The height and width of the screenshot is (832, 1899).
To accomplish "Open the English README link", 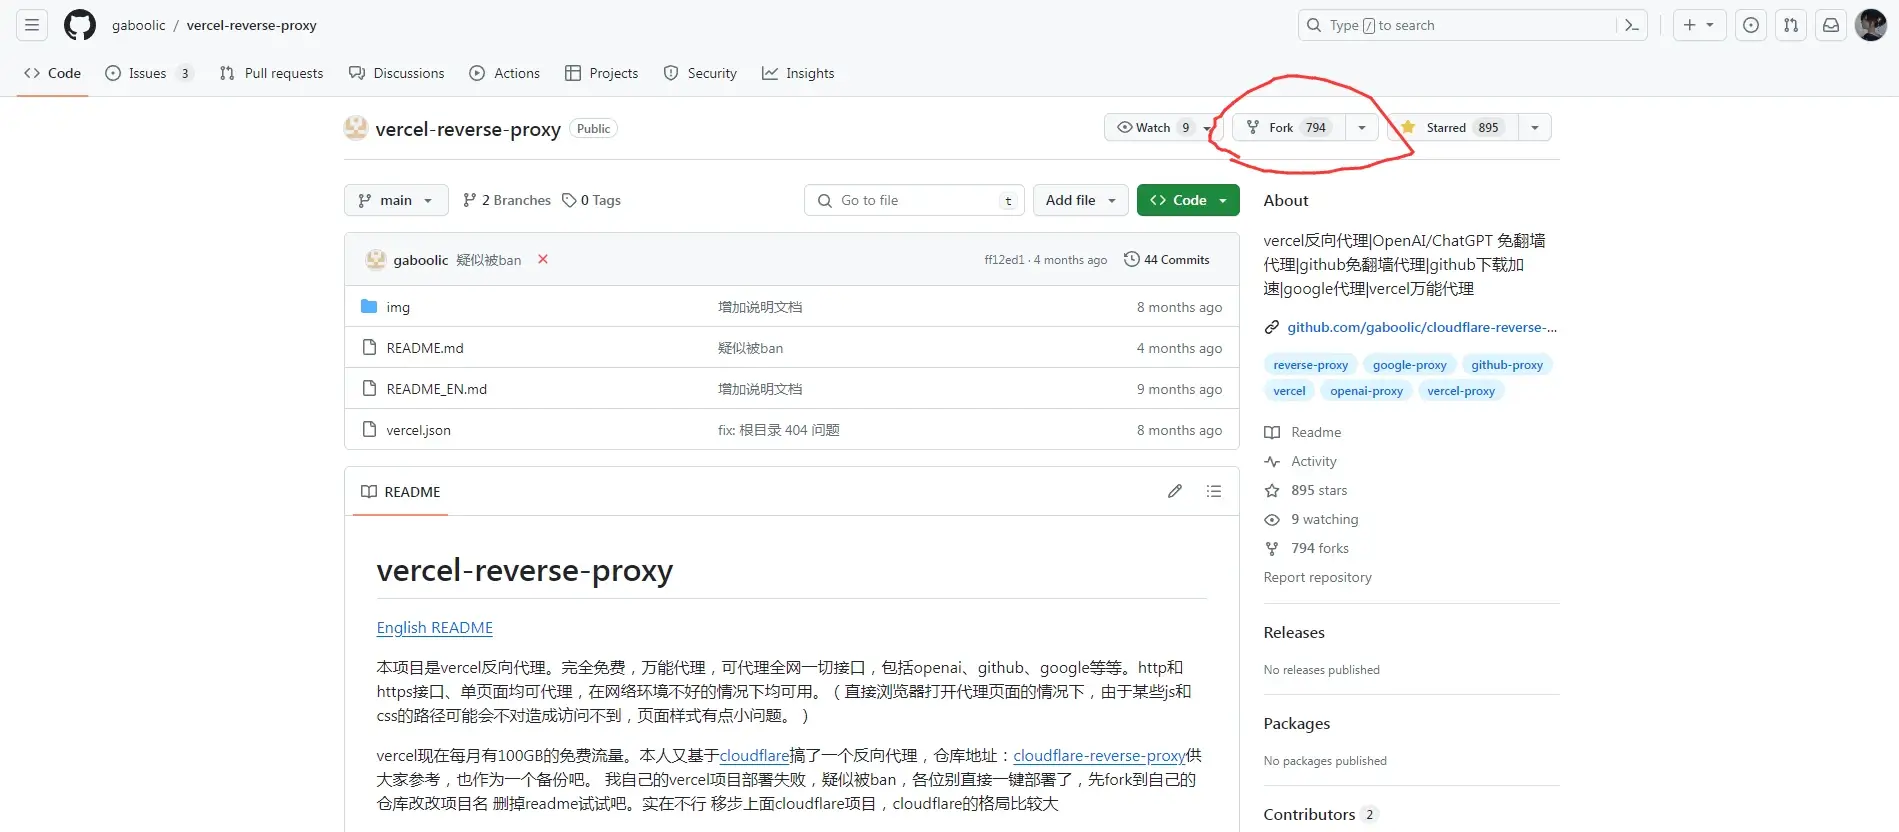I will tap(435, 627).
